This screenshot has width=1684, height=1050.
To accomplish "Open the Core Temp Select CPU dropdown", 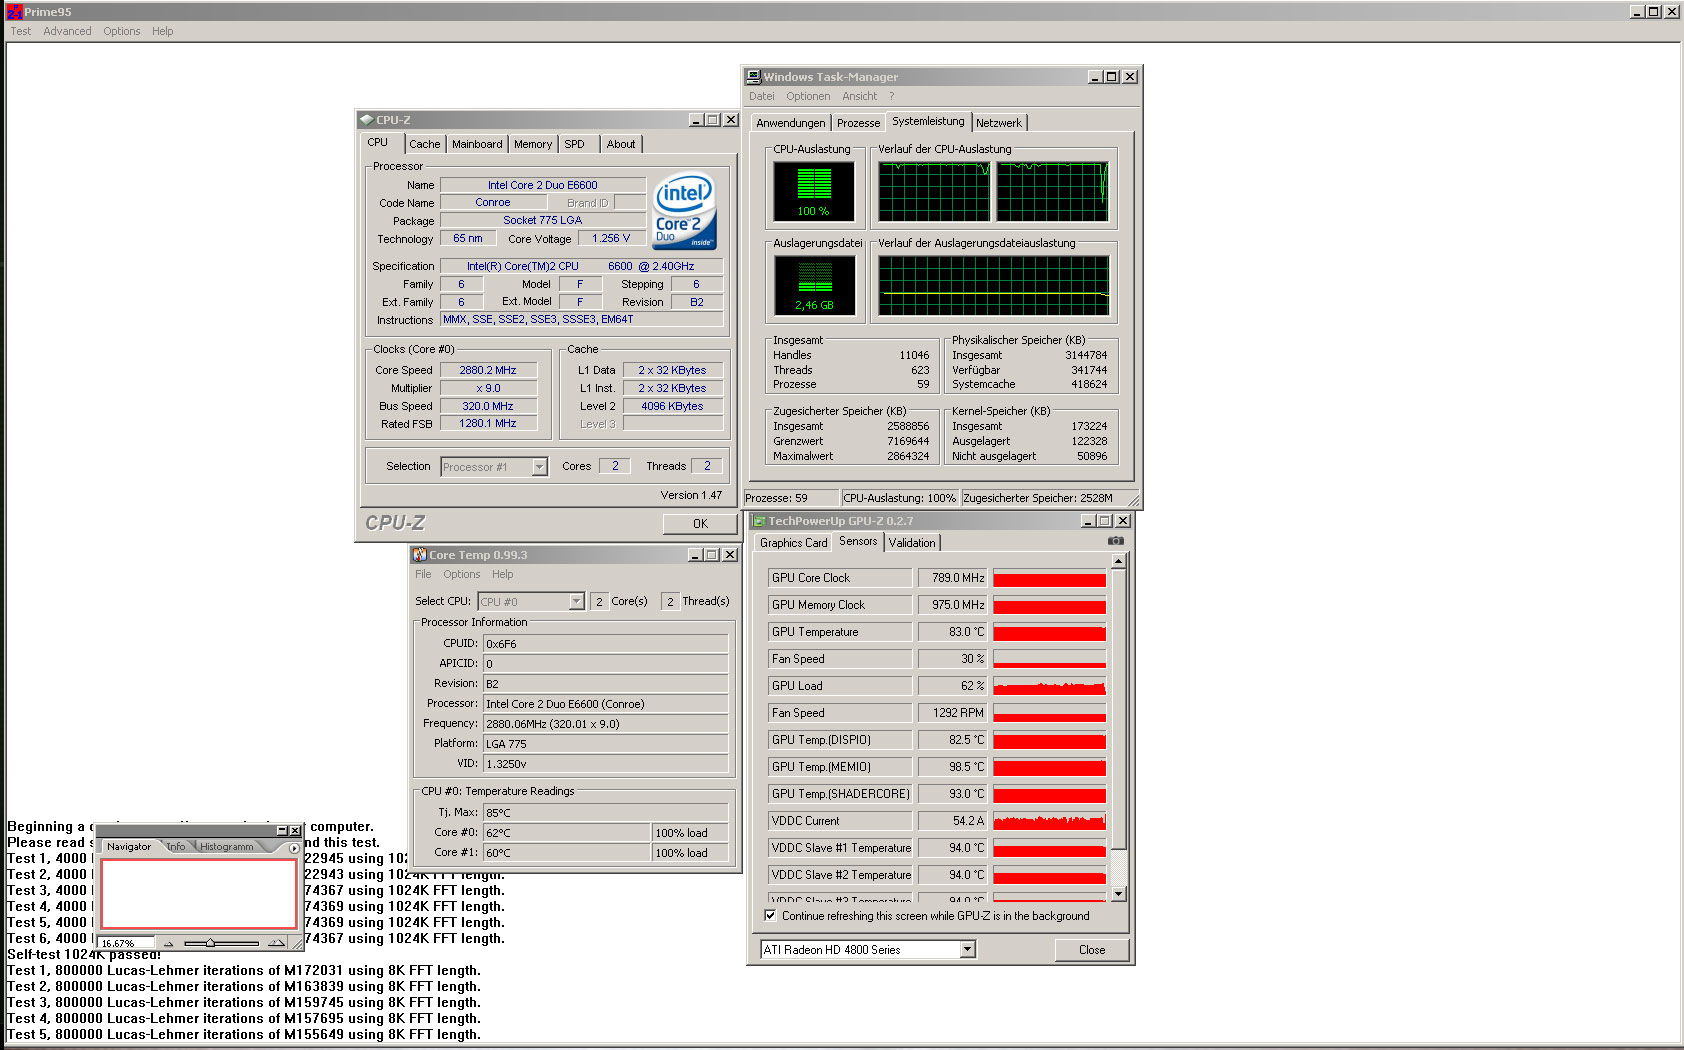I will click(x=576, y=602).
